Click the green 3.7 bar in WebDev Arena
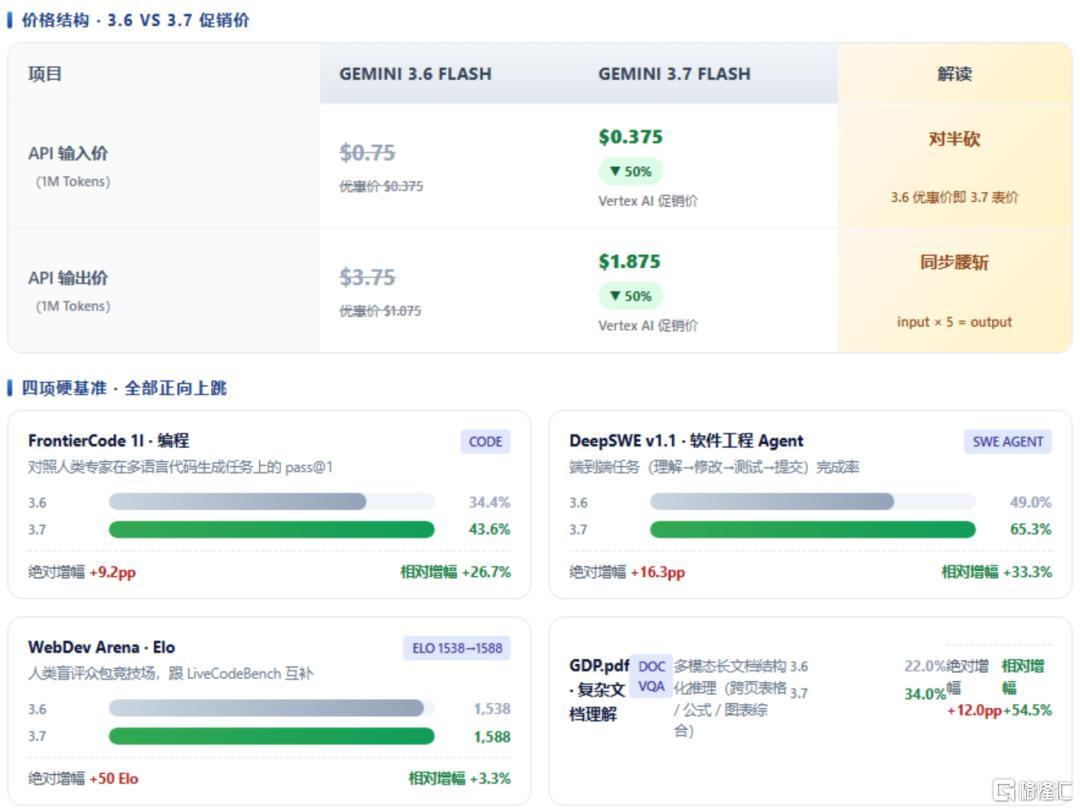This screenshot has height=809, width=1080. click(x=271, y=736)
